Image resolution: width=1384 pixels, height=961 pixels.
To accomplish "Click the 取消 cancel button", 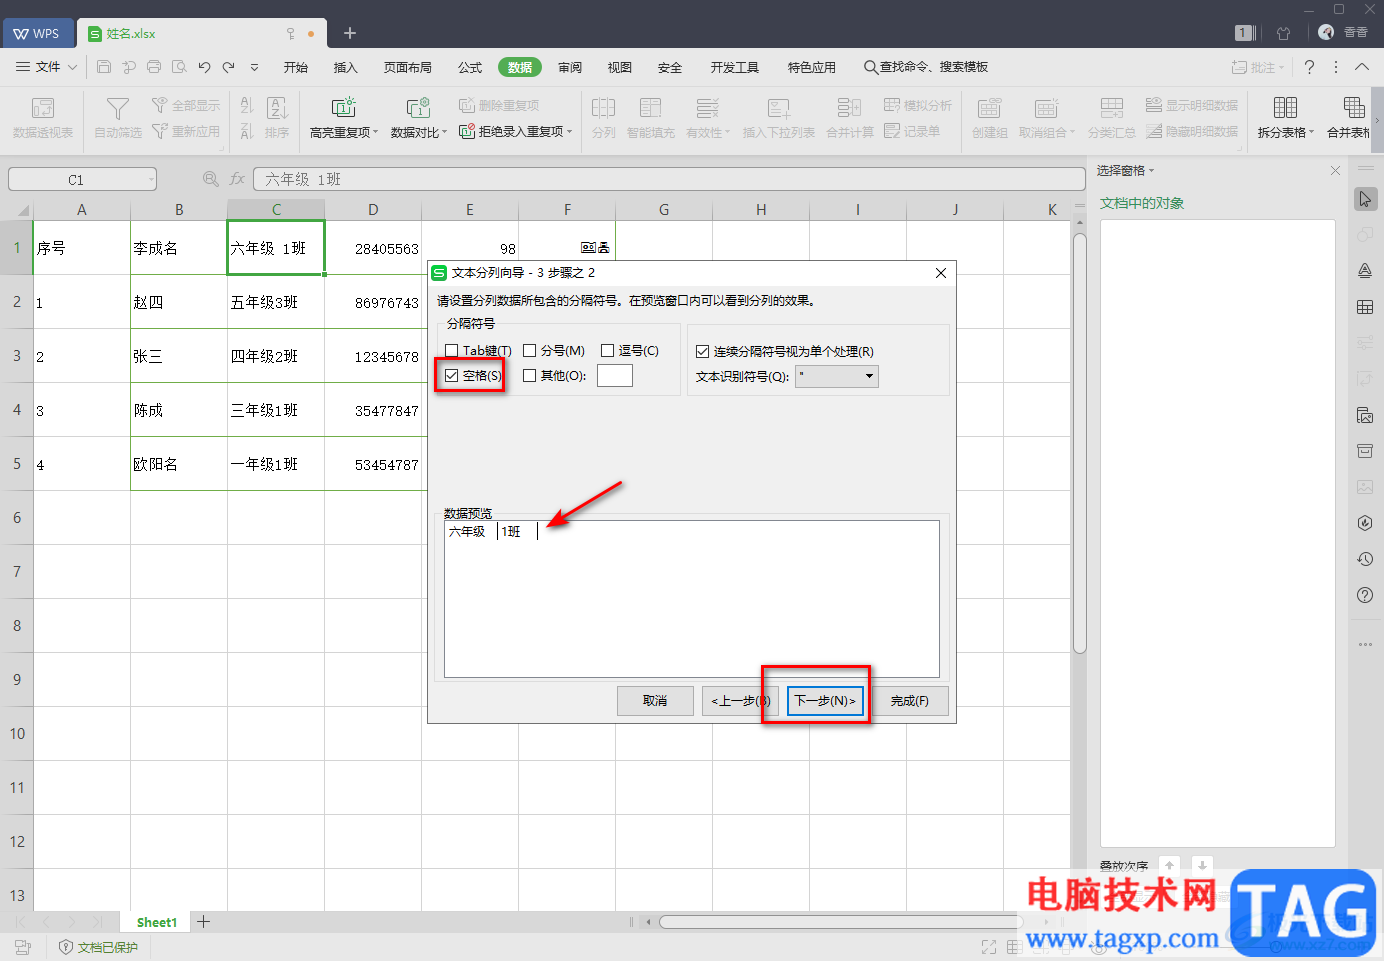I will pyautogui.click(x=655, y=701).
